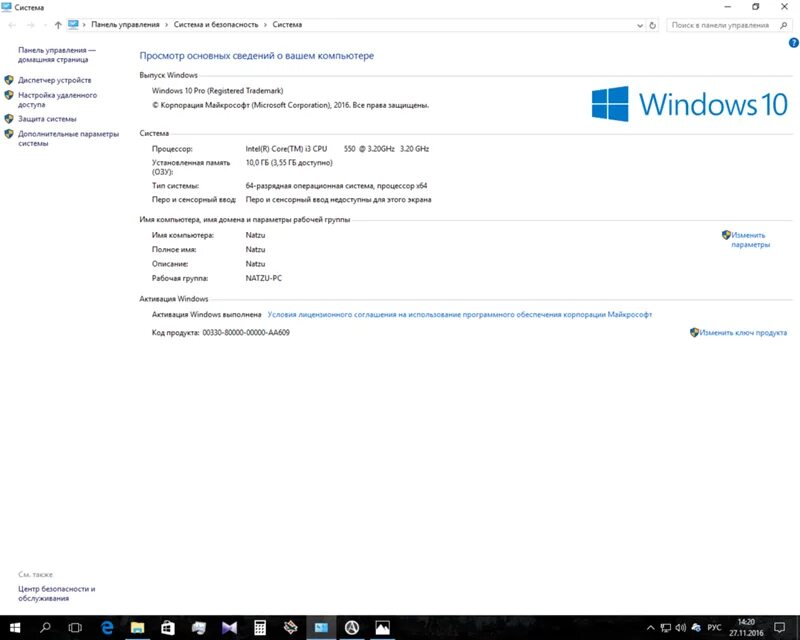This screenshot has width=800, height=640.
Task: Refresh the address bar view
Action: (653, 25)
